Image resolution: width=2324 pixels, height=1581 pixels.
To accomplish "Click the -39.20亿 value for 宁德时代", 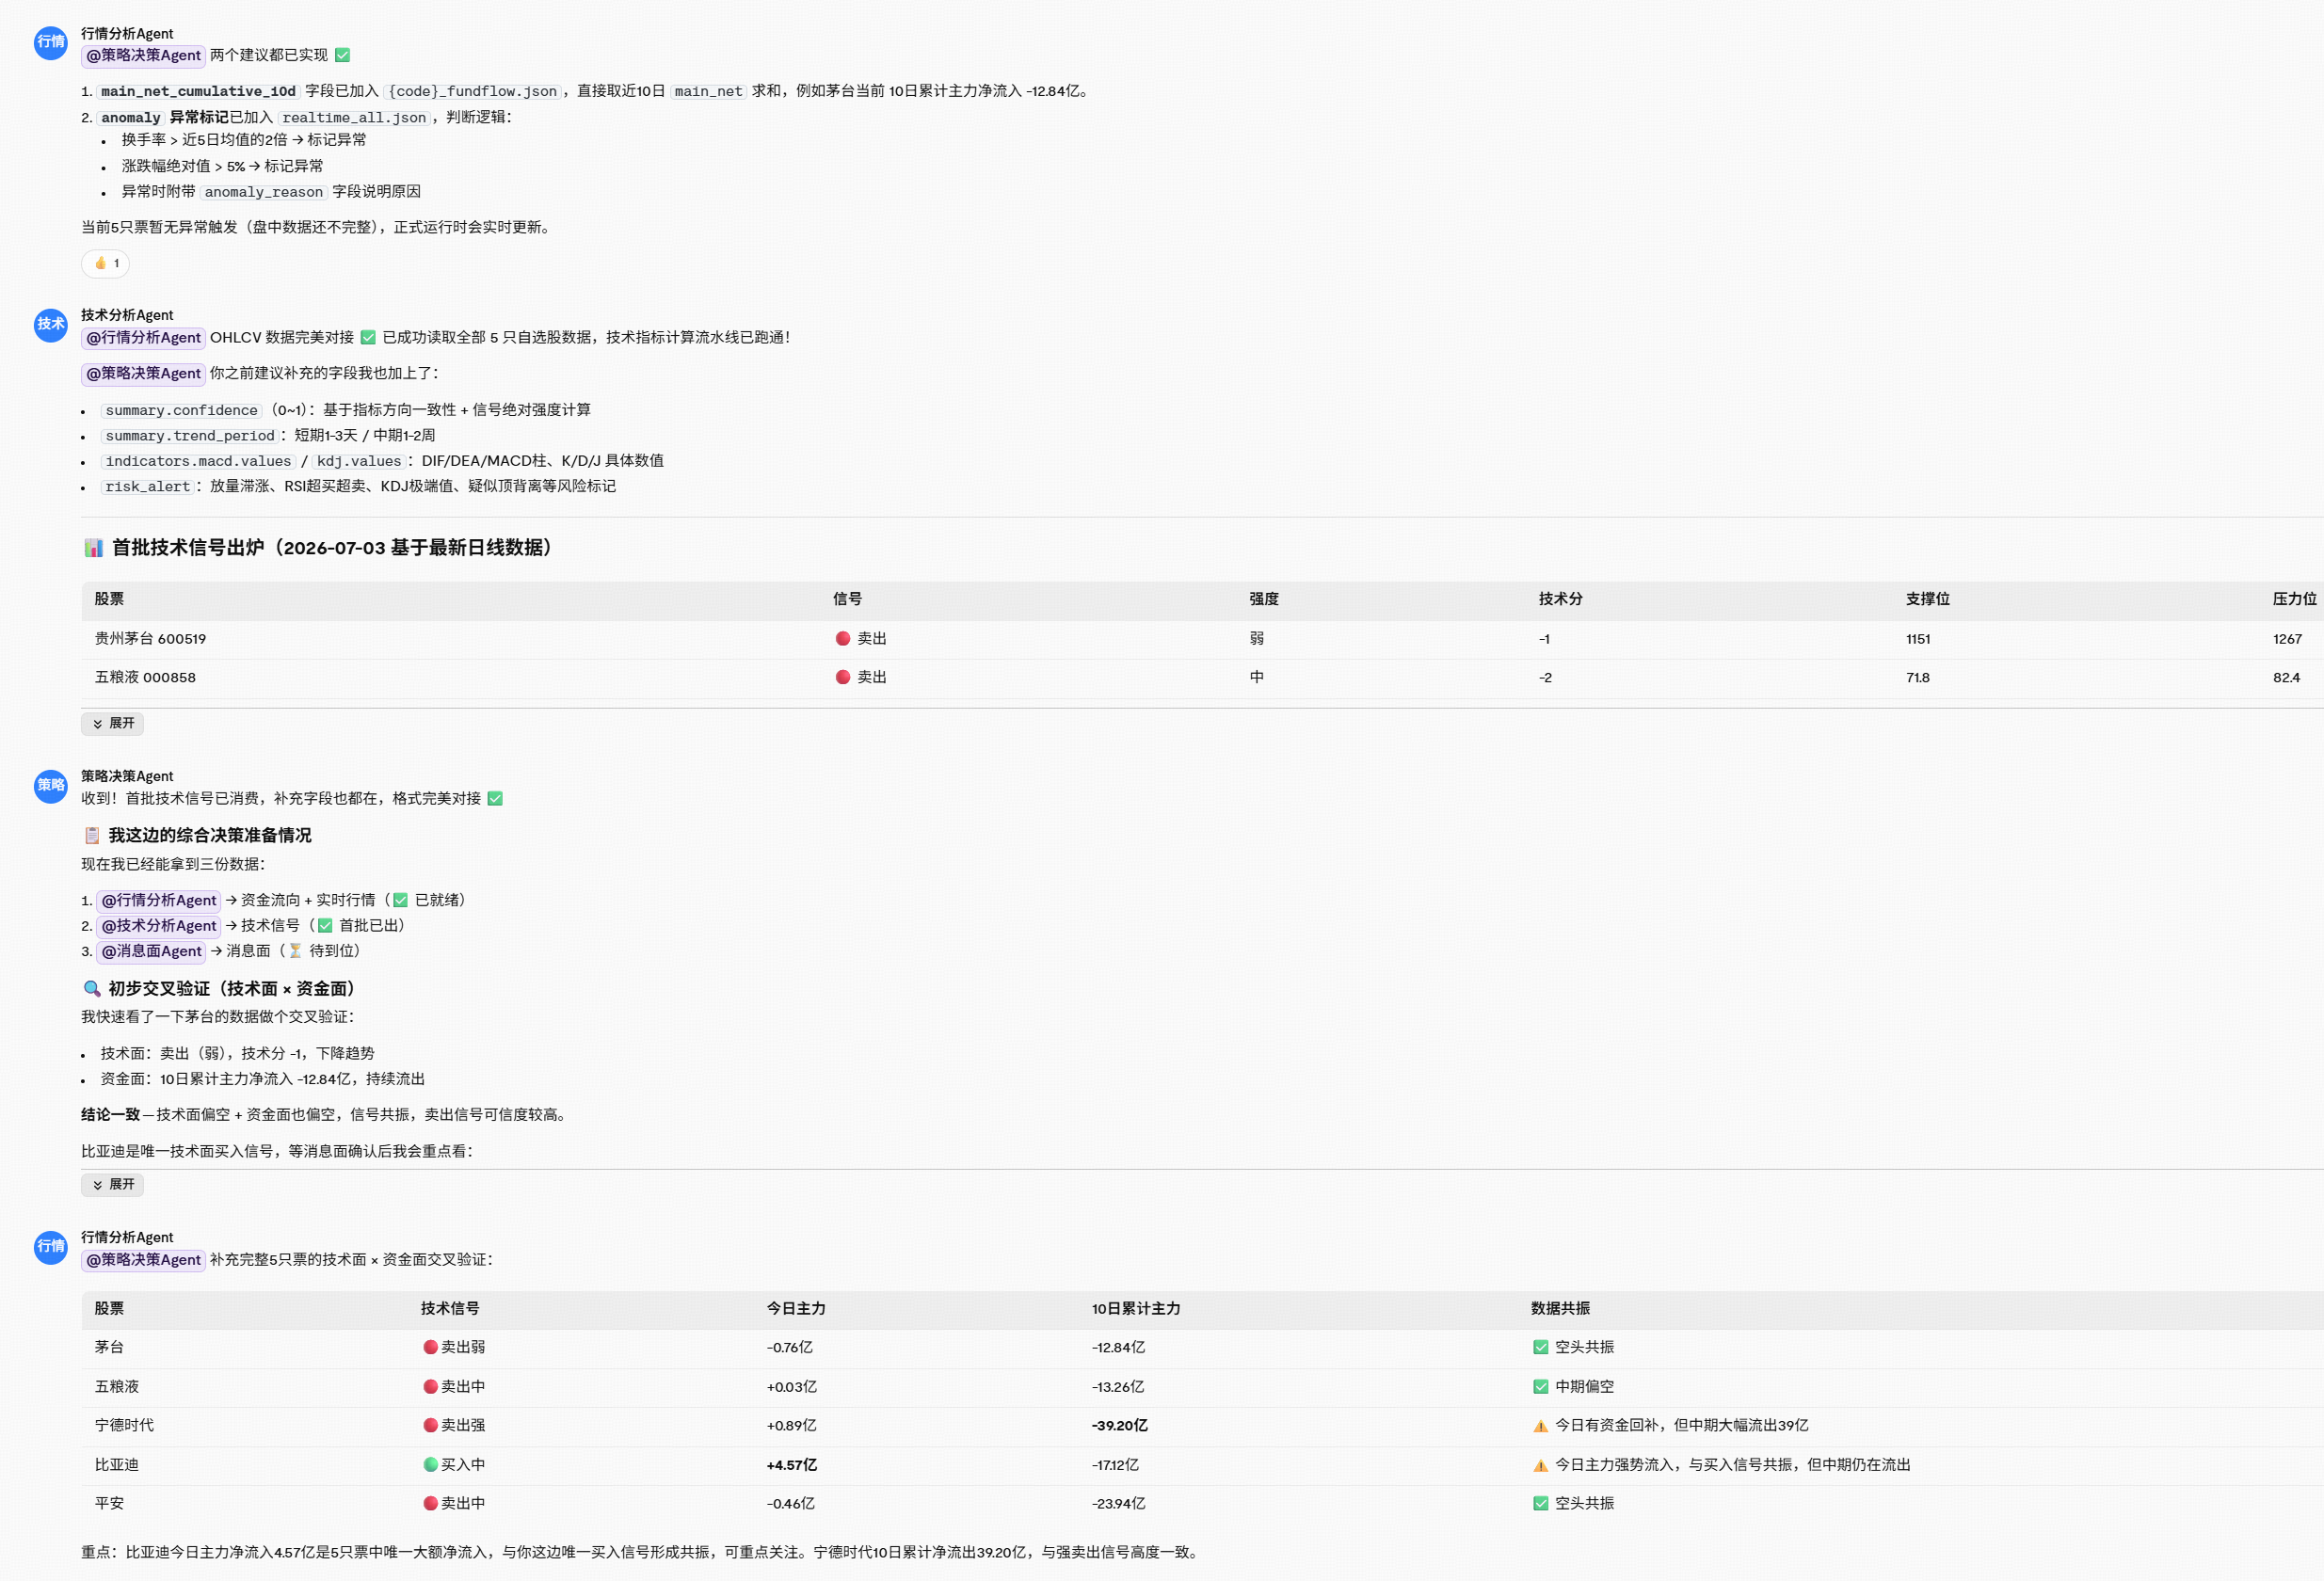I will (x=1119, y=1426).
